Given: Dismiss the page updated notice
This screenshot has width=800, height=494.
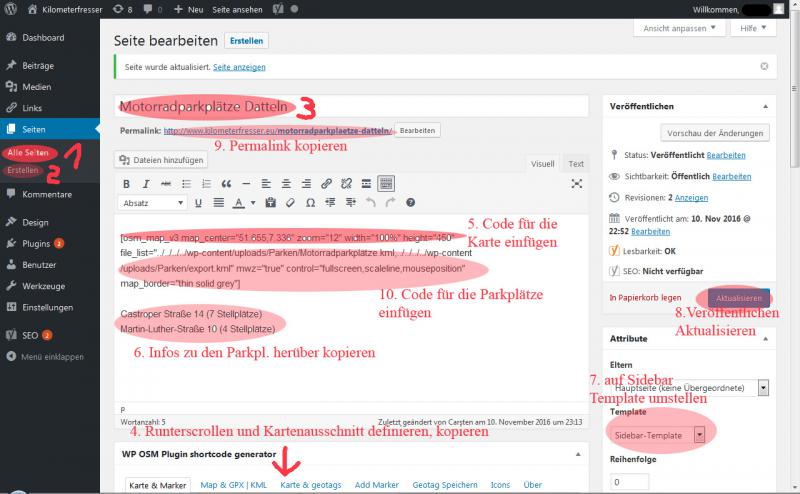Looking at the screenshot, I should pyautogui.click(x=765, y=66).
